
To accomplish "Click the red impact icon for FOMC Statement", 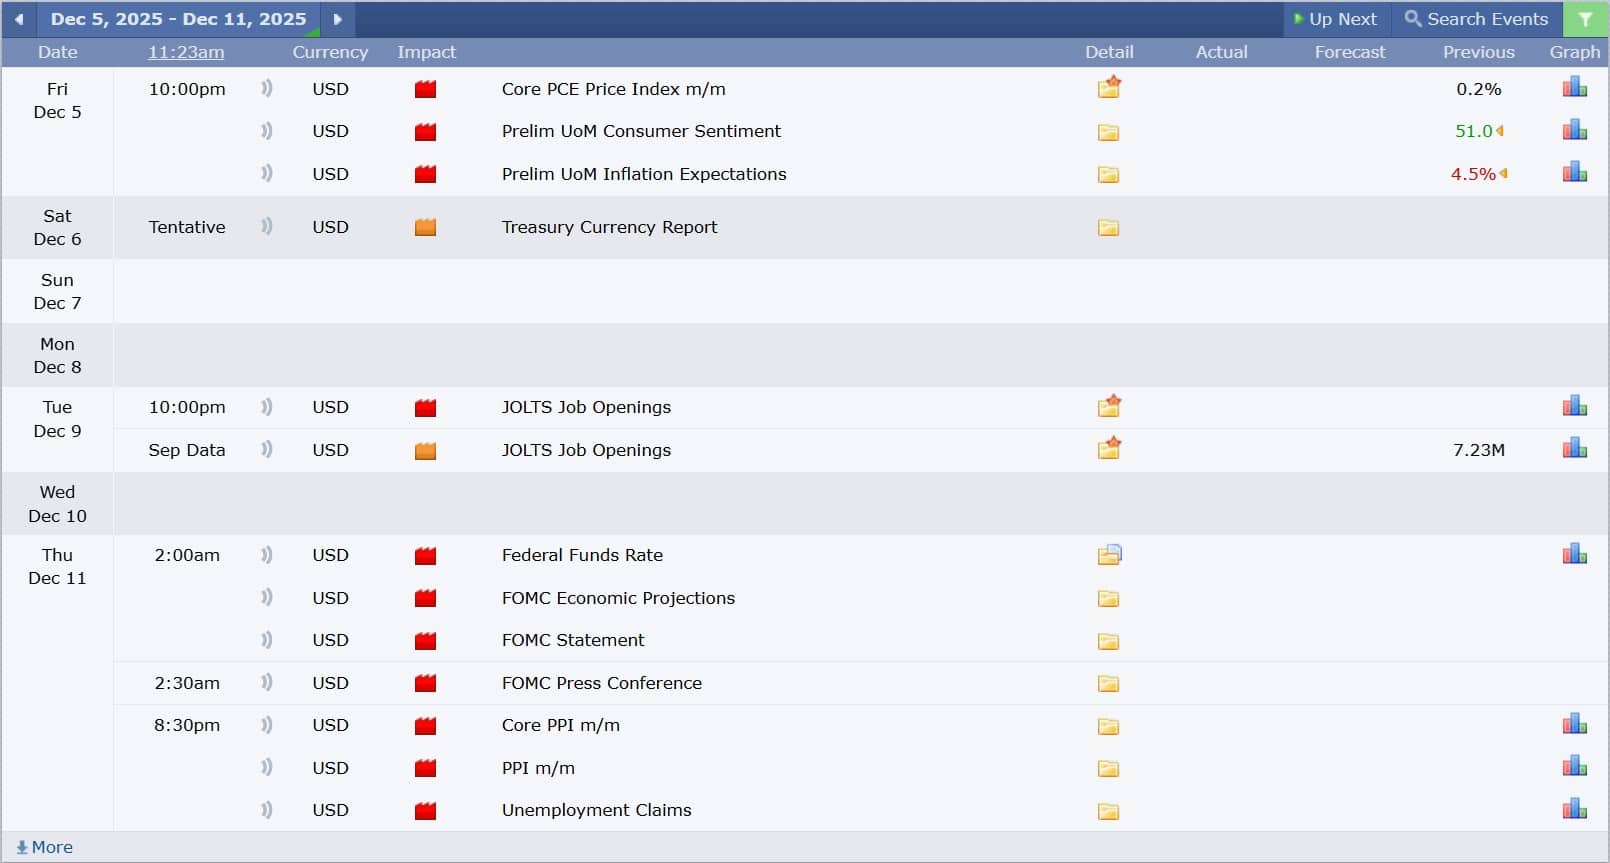I will 426,641.
